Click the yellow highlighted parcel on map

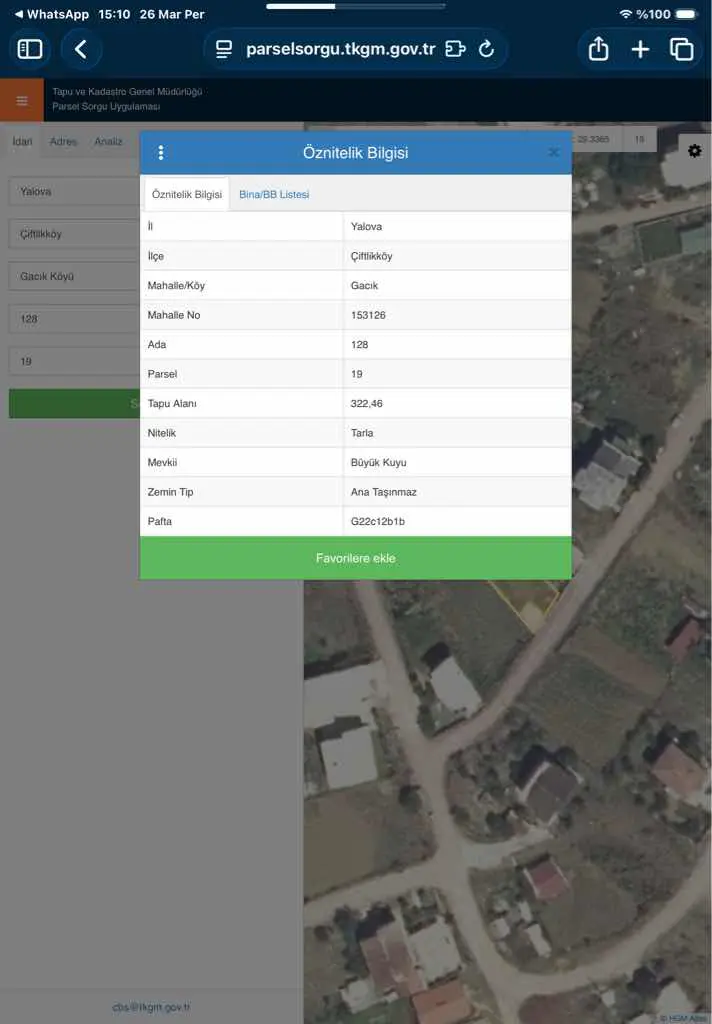tap(526, 604)
